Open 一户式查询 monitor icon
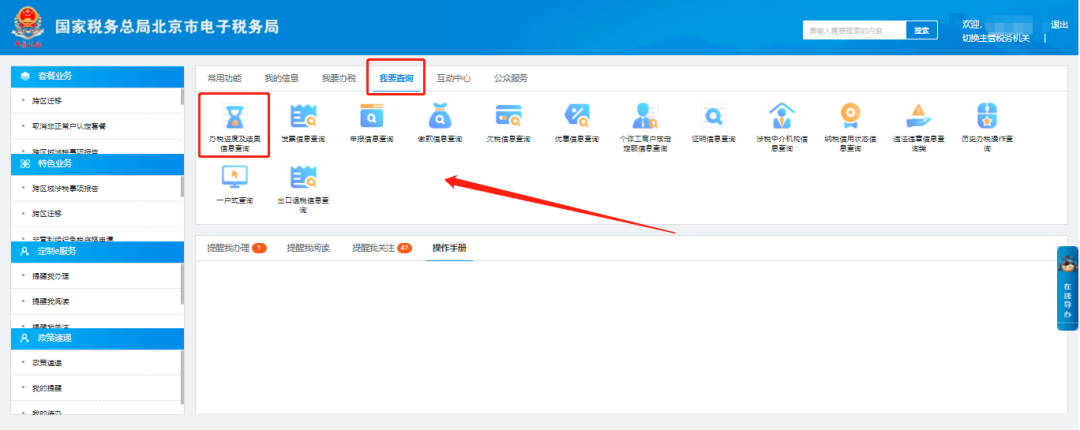This screenshot has width=1080, height=430. pyautogui.click(x=234, y=178)
